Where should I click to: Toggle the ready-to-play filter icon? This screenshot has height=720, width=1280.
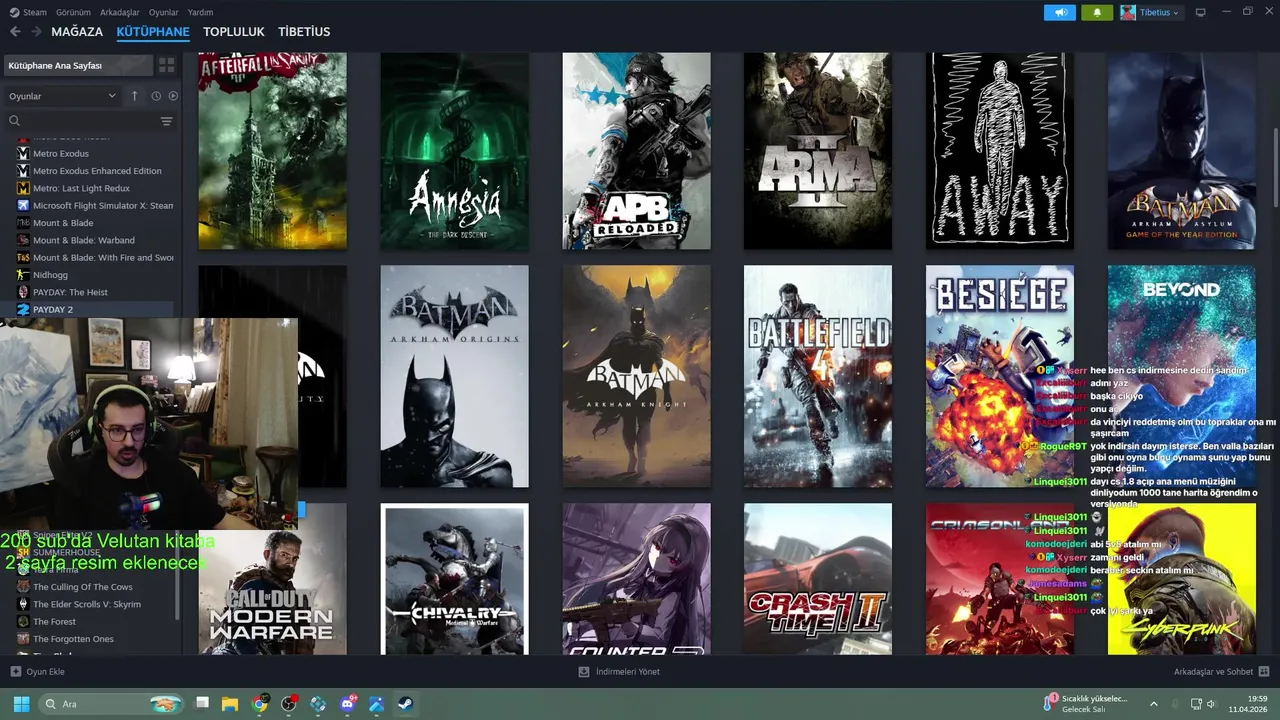point(173,96)
